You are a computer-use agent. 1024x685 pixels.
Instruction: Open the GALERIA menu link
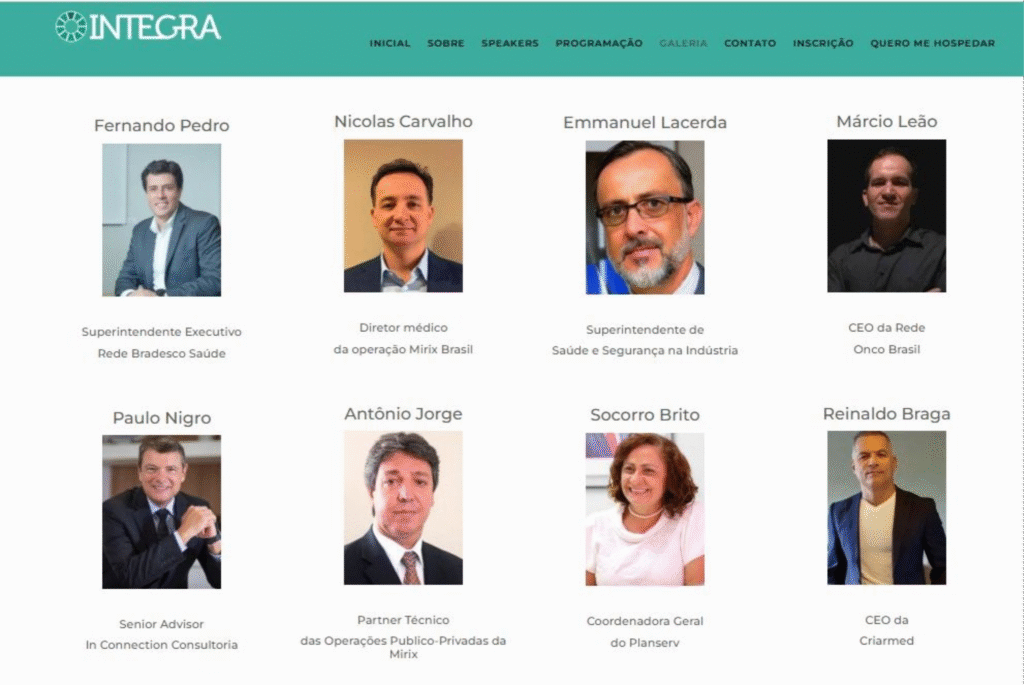click(x=683, y=43)
